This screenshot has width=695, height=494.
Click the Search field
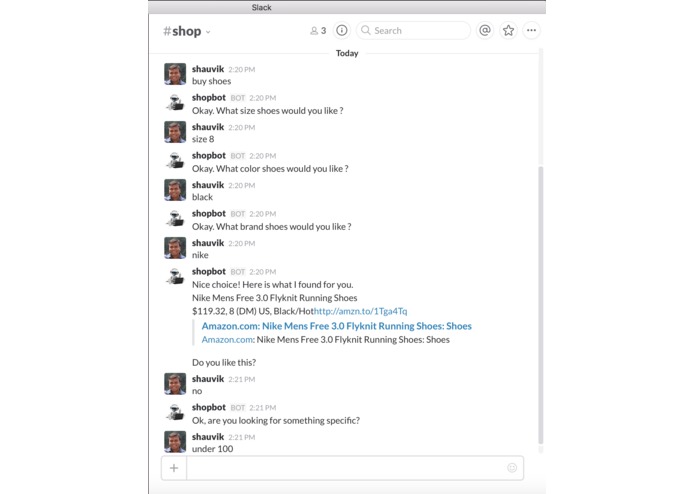click(x=413, y=30)
